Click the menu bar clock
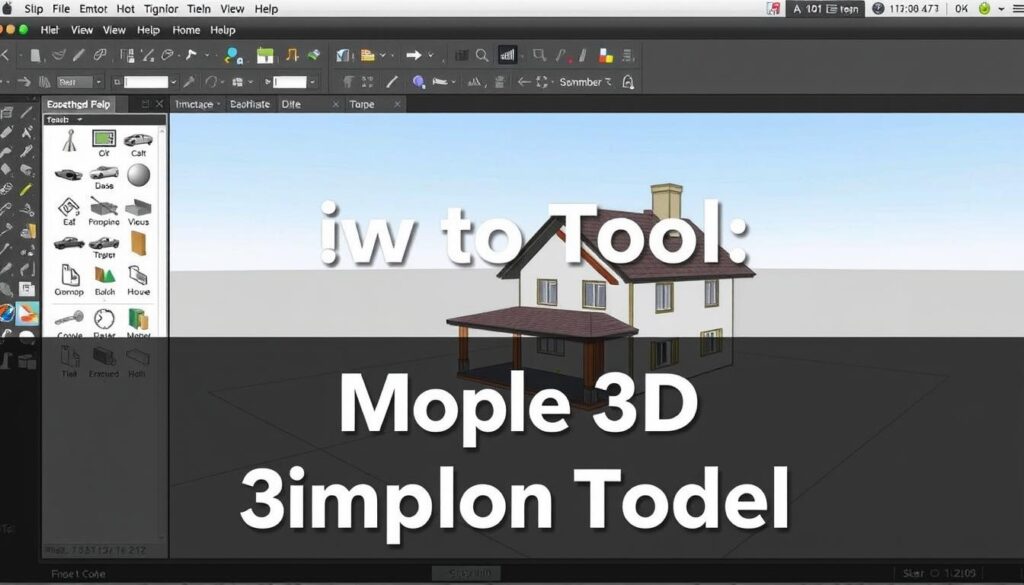The height and width of the screenshot is (585, 1024). [x=914, y=9]
